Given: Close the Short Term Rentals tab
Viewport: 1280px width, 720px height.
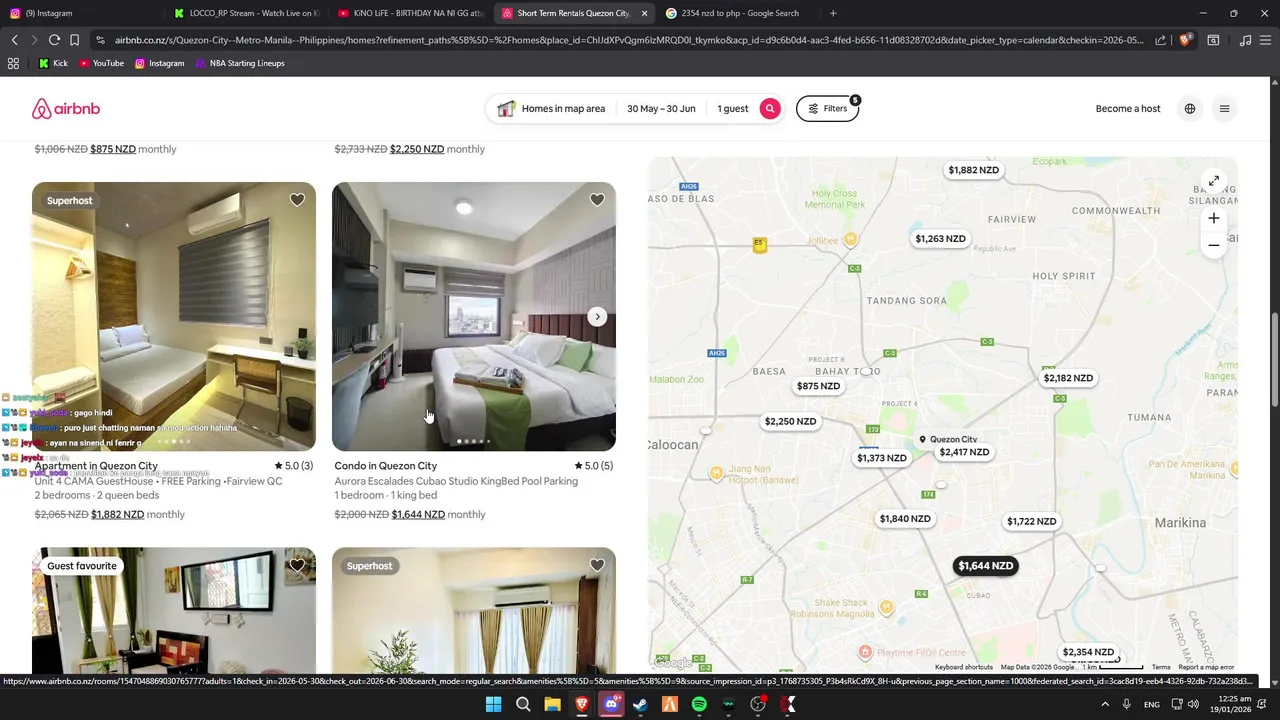Looking at the screenshot, I should pos(644,13).
